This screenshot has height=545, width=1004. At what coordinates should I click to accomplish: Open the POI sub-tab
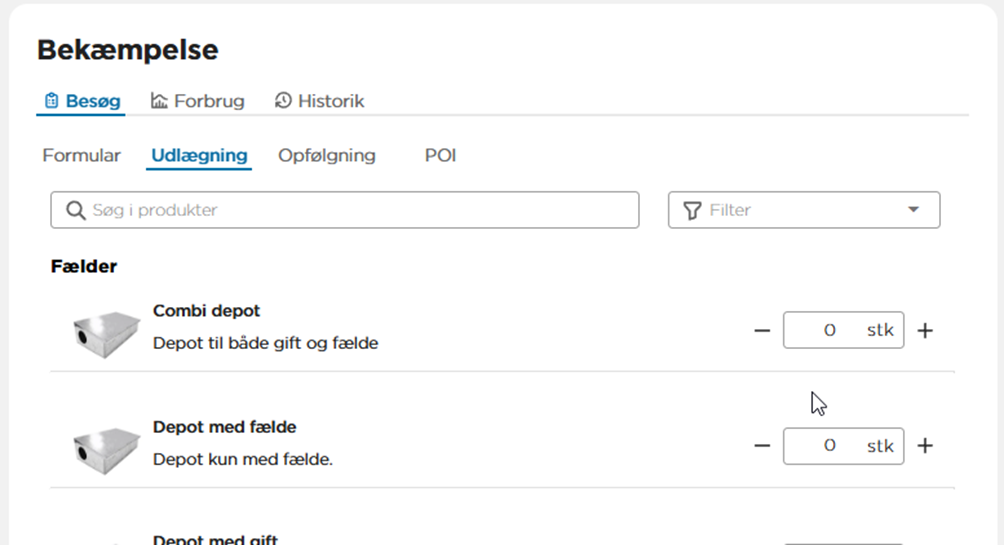tap(440, 156)
